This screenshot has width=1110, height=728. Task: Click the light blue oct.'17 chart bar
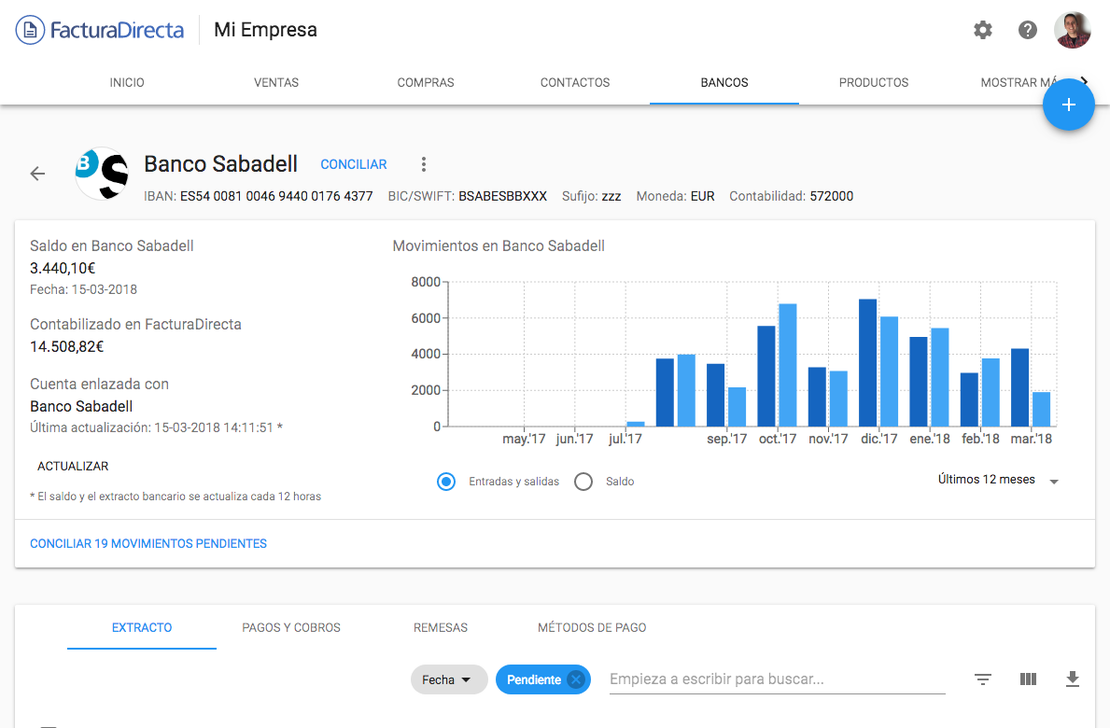click(788, 365)
